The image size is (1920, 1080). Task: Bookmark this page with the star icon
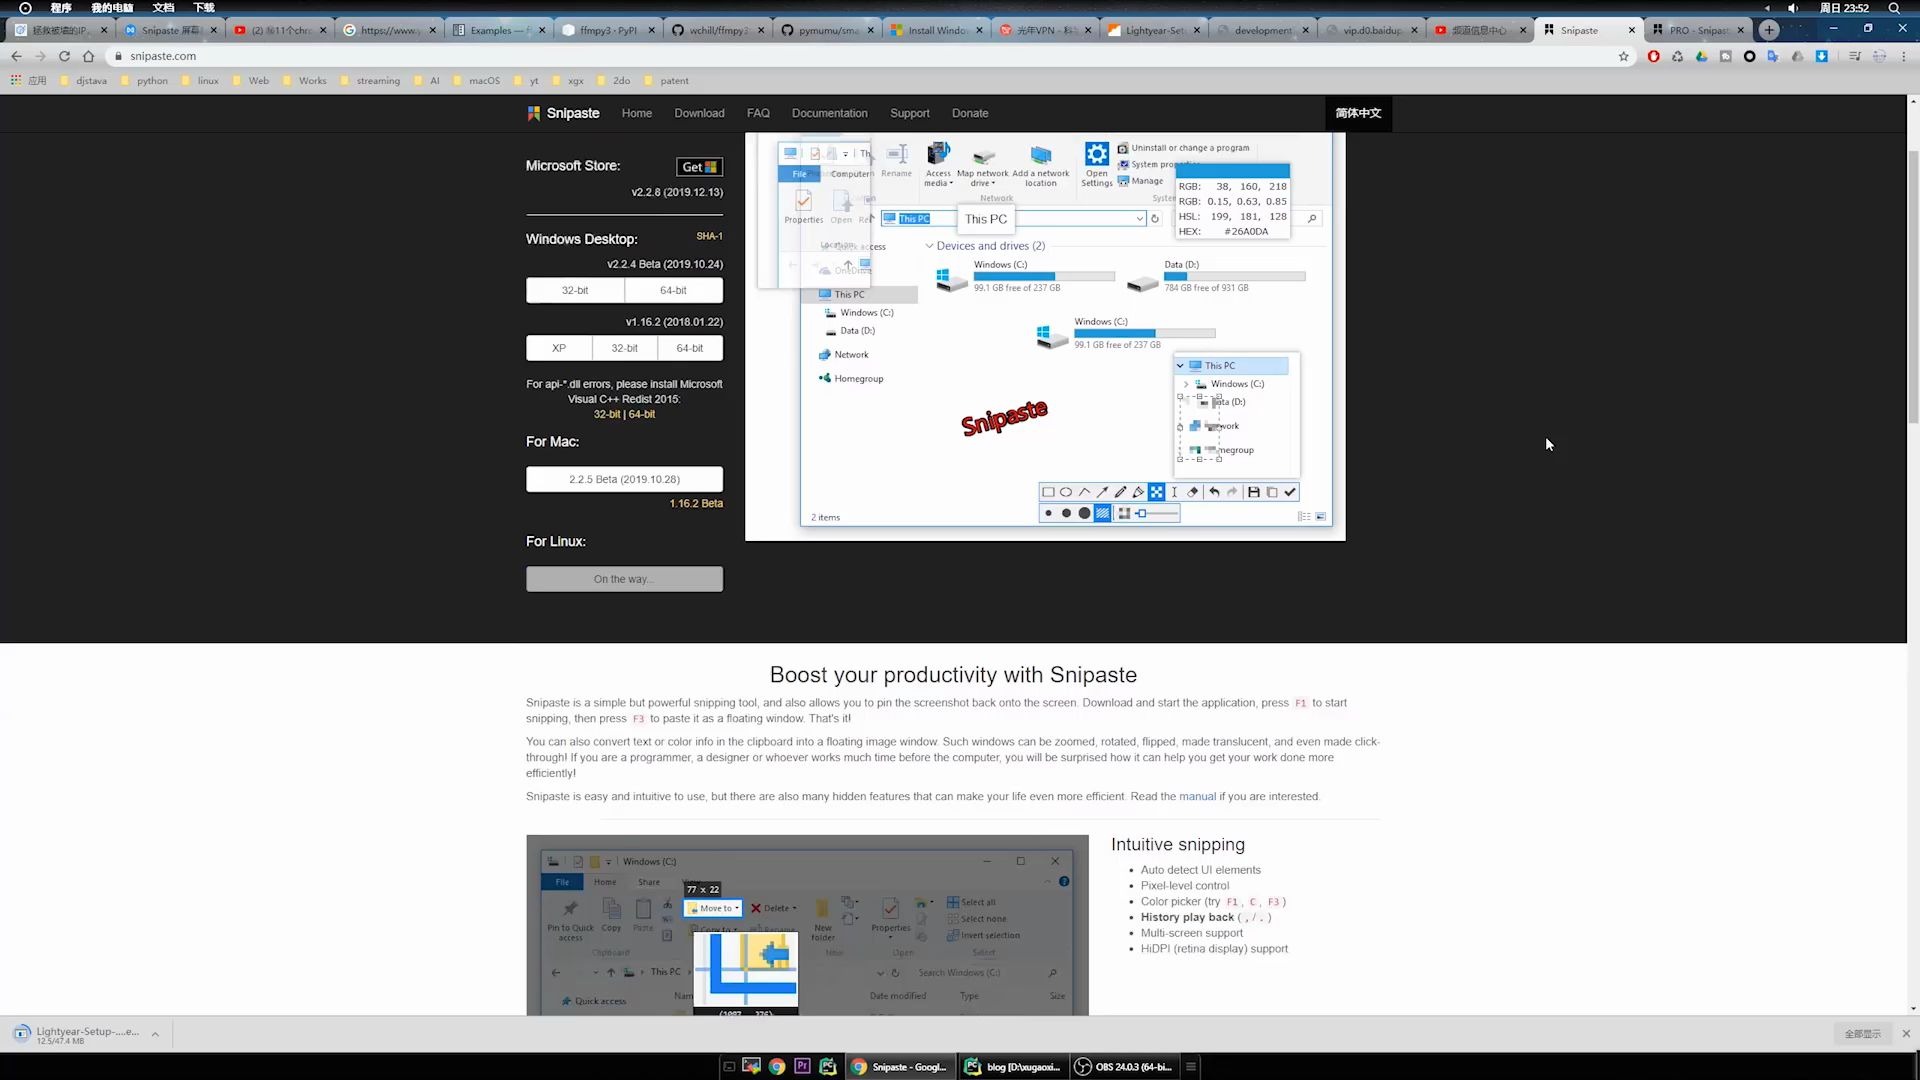[1623, 57]
